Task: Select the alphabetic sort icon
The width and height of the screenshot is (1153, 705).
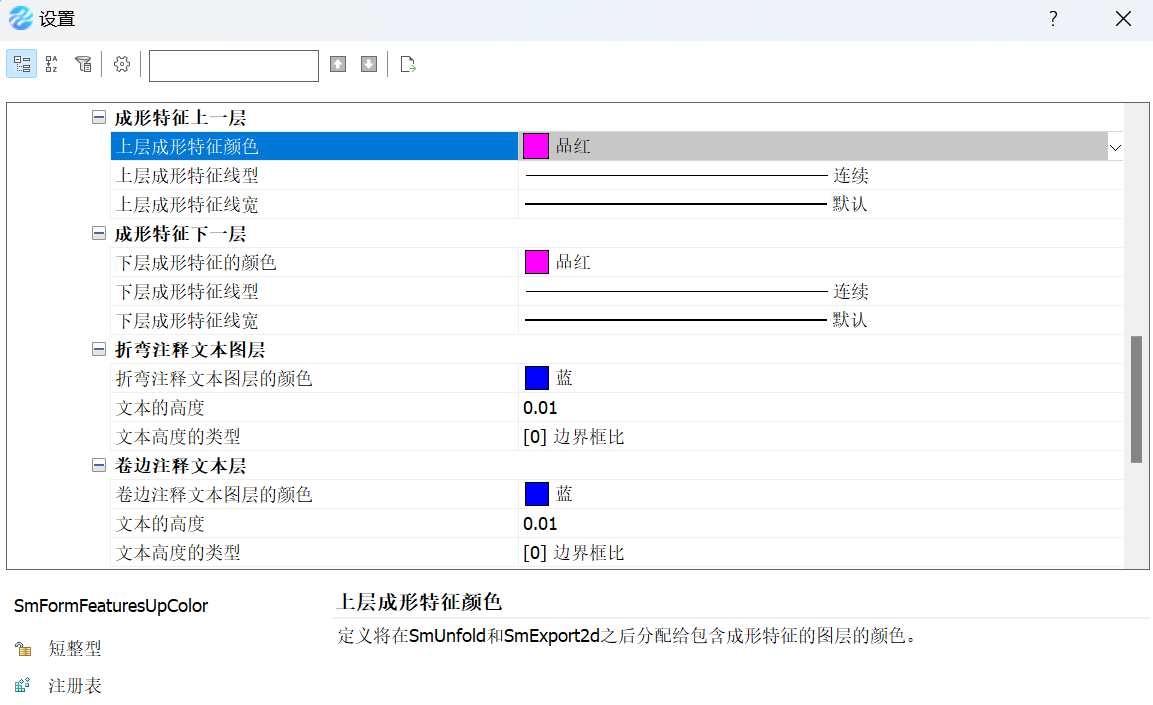Action: (x=51, y=65)
